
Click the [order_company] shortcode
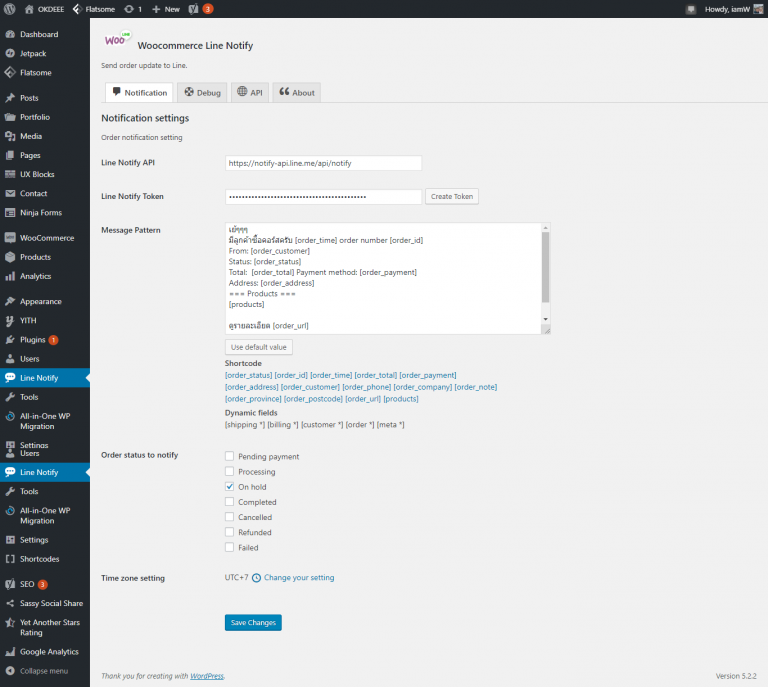tap(423, 387)
